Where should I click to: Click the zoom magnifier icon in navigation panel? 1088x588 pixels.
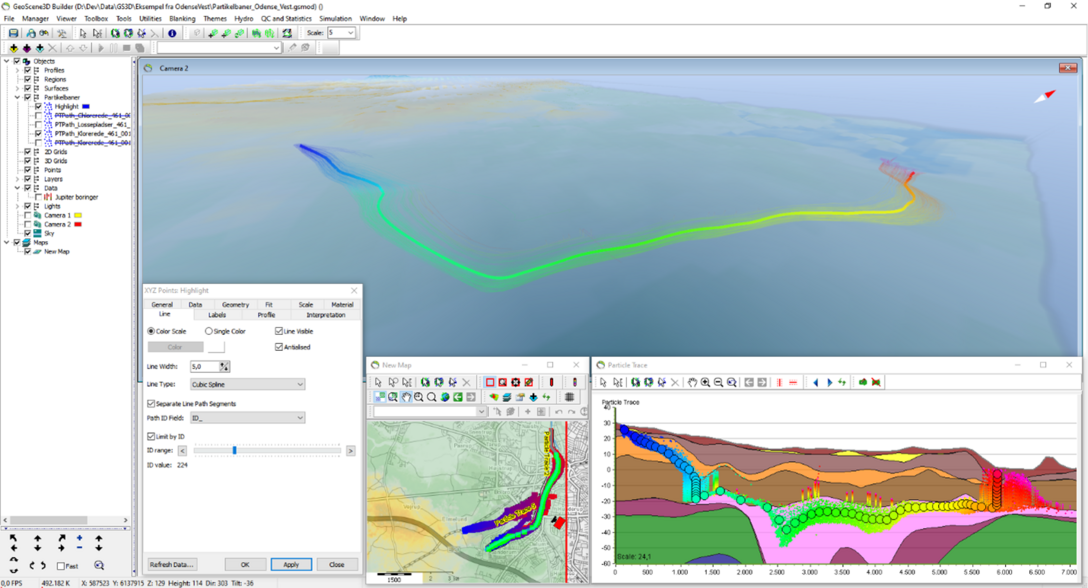pos(99,566)
